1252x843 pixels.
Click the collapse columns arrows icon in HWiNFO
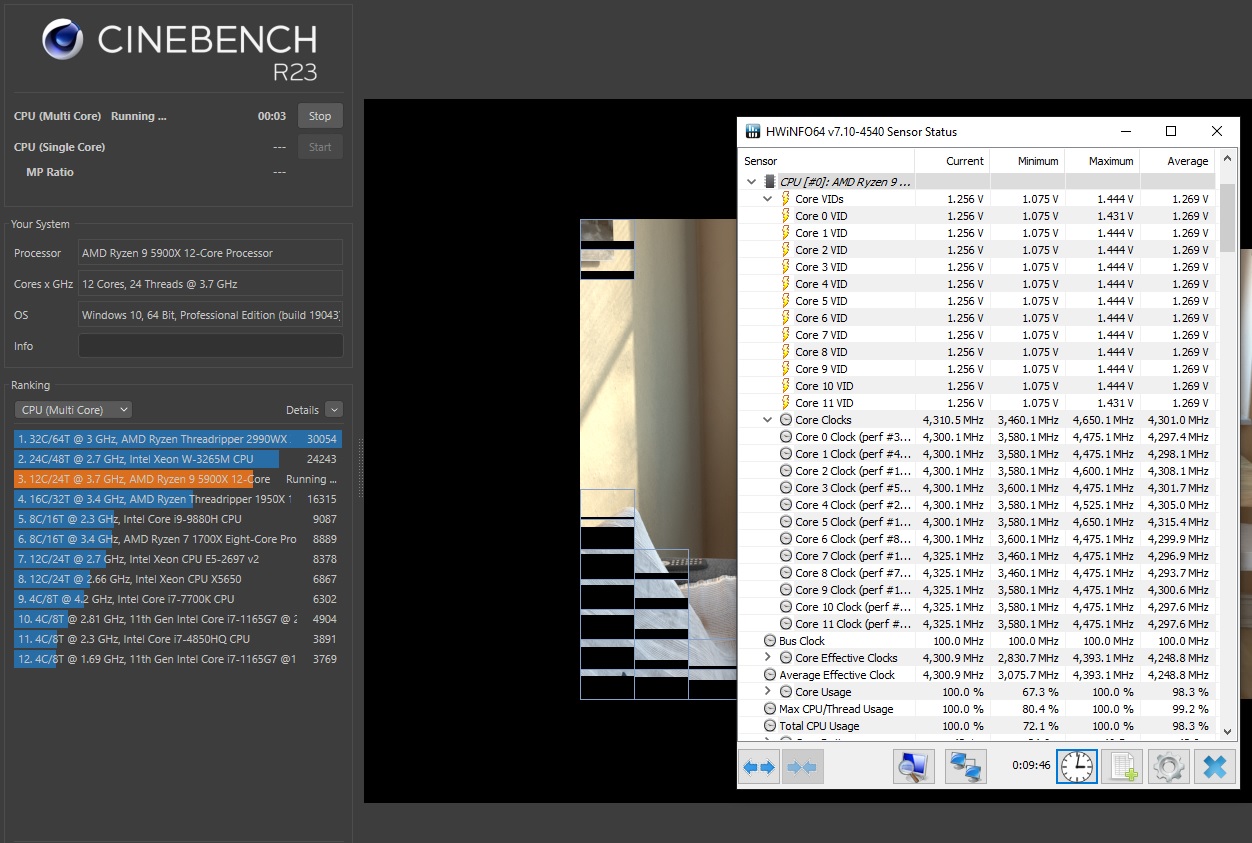click(x=803, y=767)
